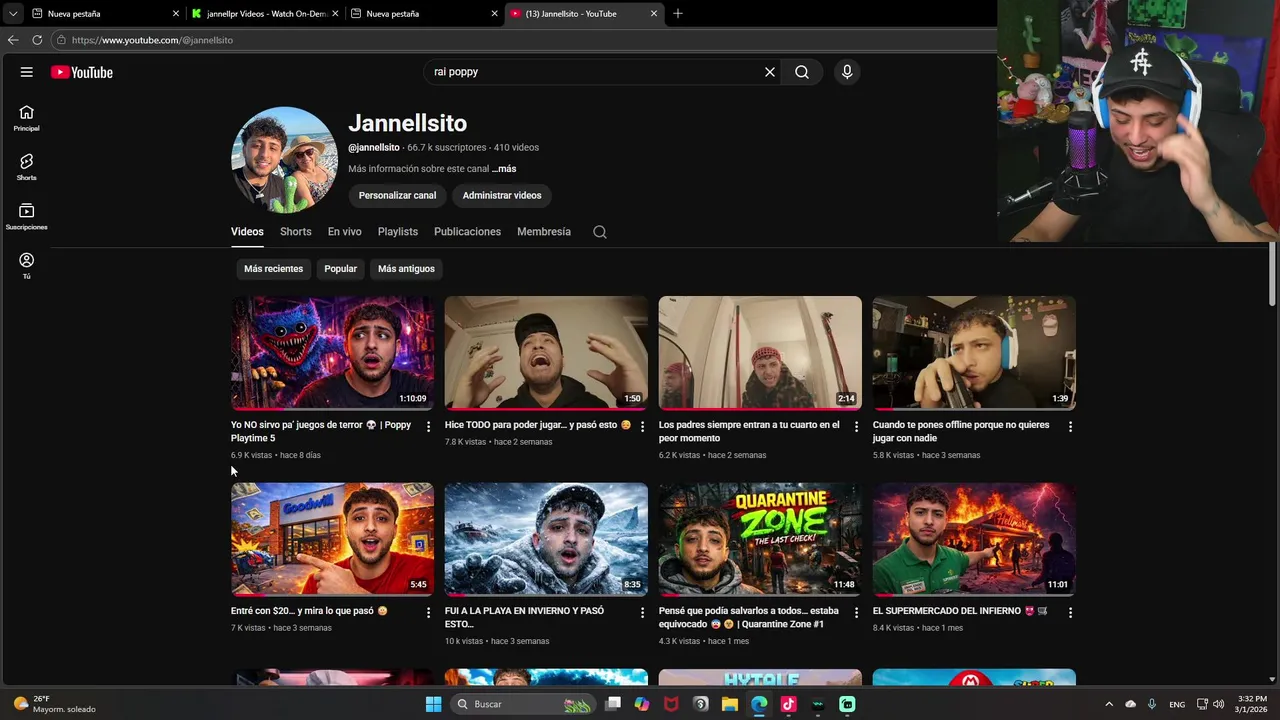The width and height of the screenshot is (1280, 720).
Task: Switch to the Videos tab
Action: pos(247,232)
